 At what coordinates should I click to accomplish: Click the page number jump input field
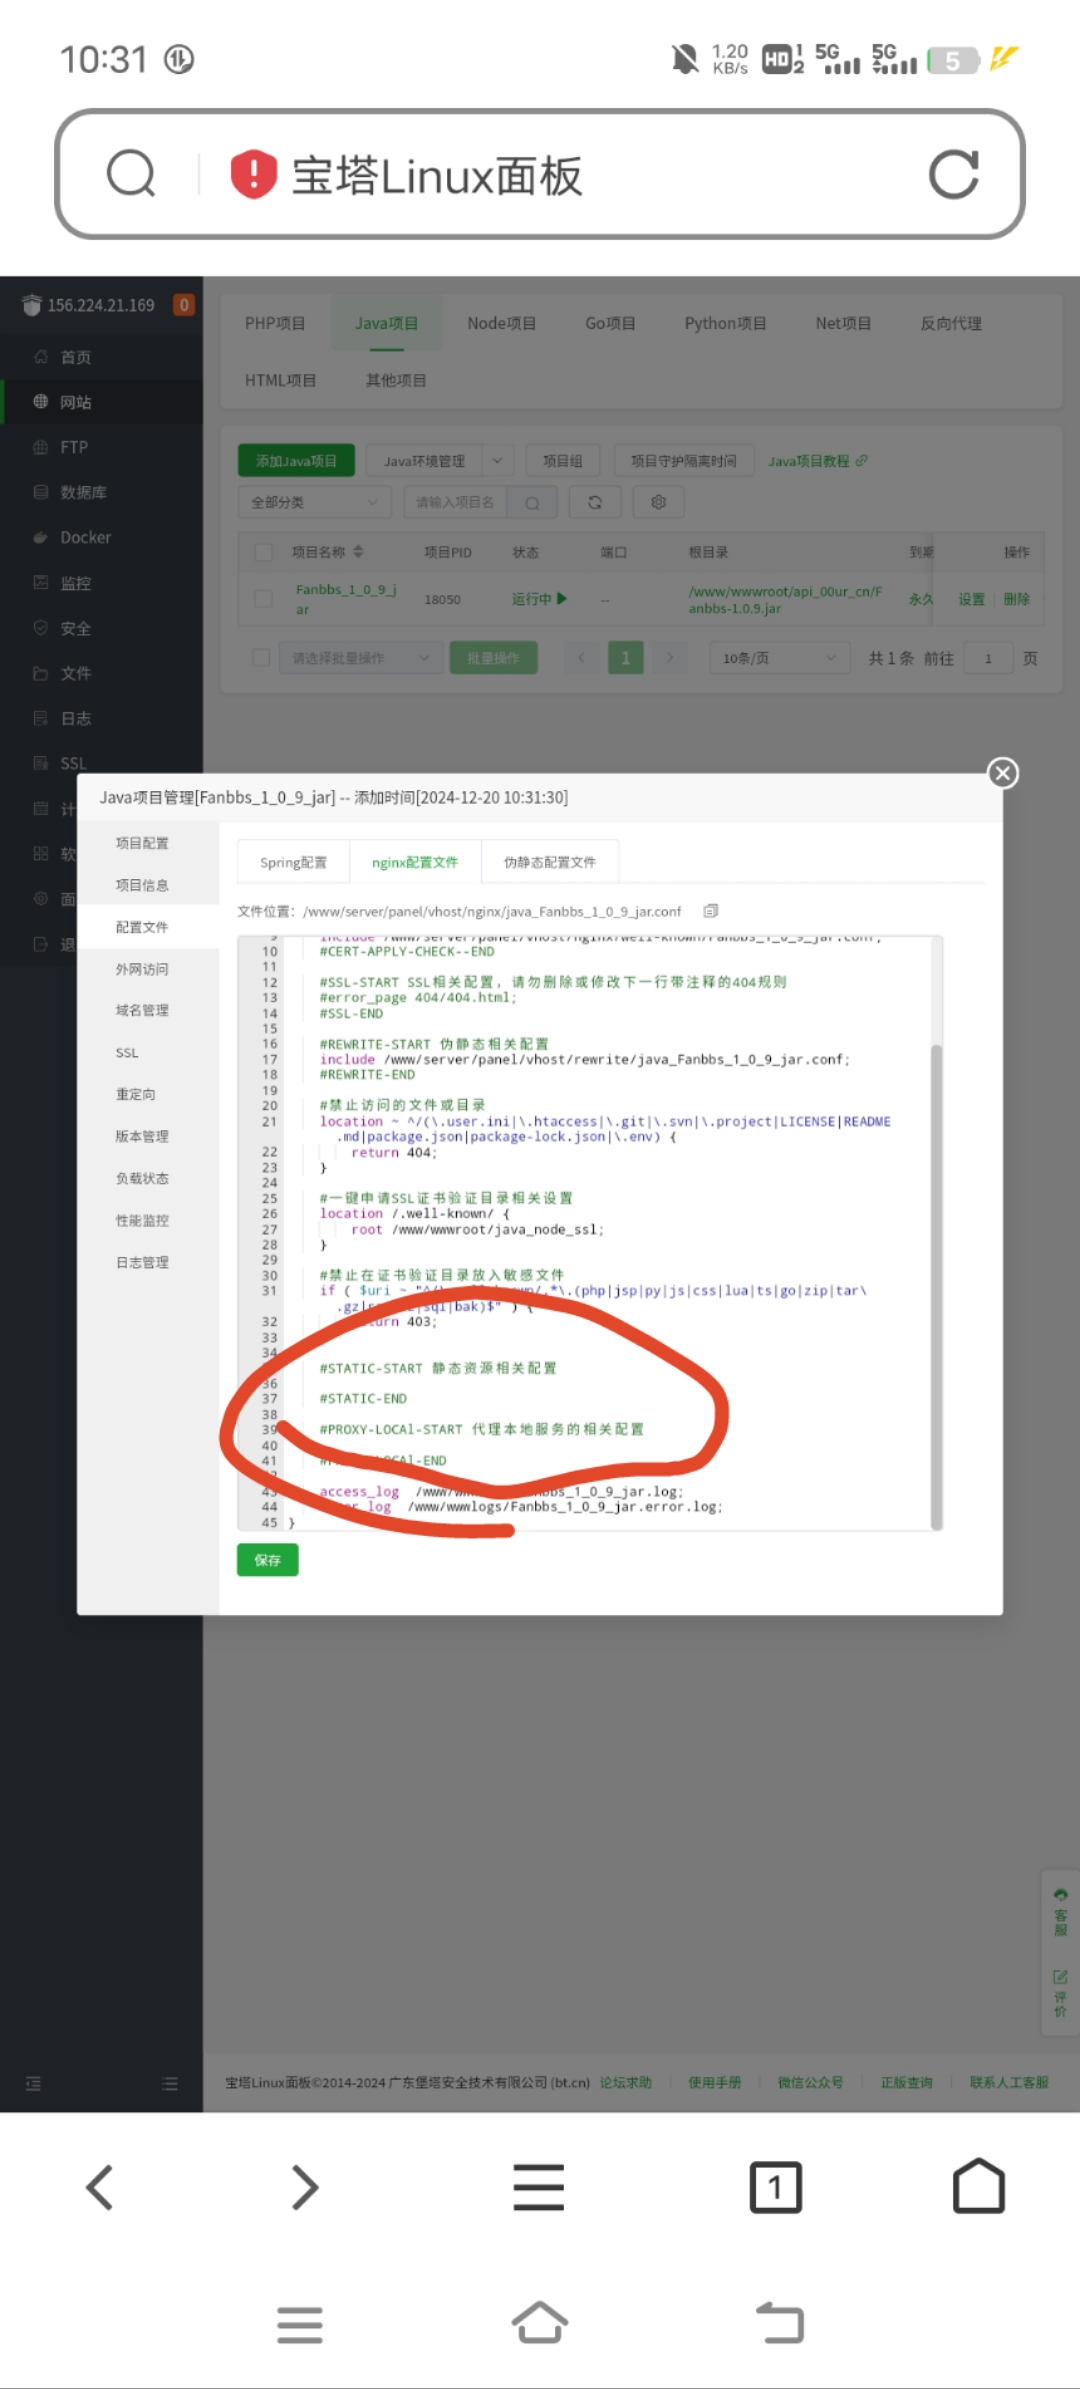988,658
